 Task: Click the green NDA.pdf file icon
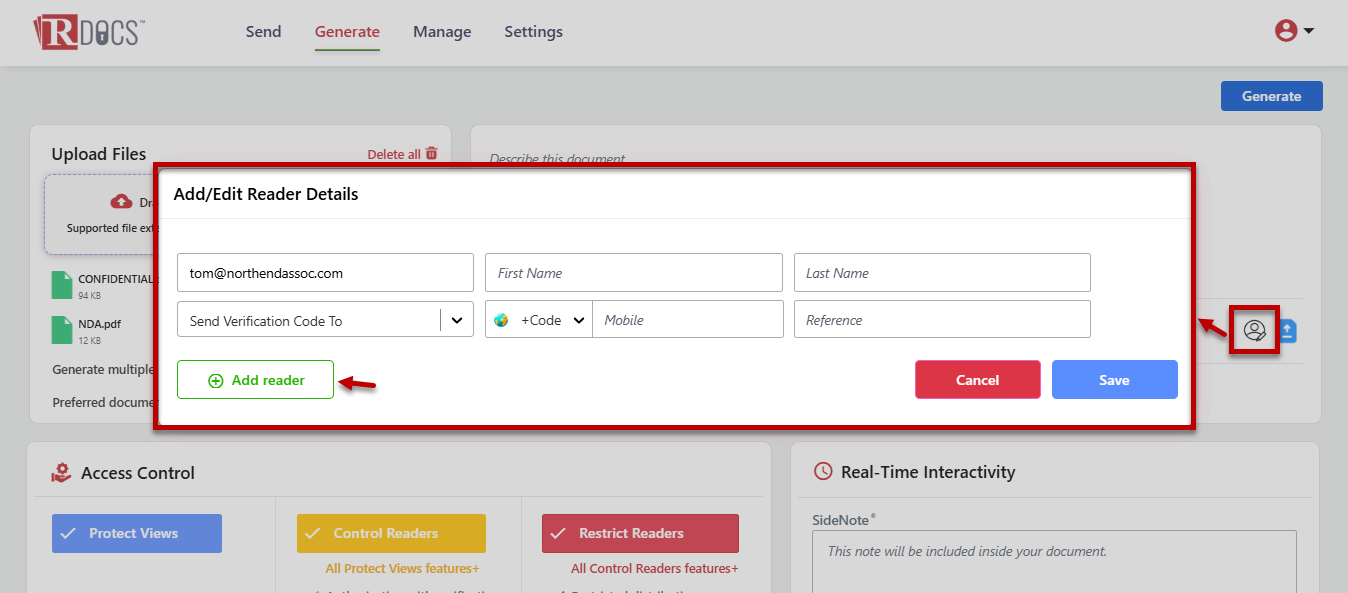(62, 331)
